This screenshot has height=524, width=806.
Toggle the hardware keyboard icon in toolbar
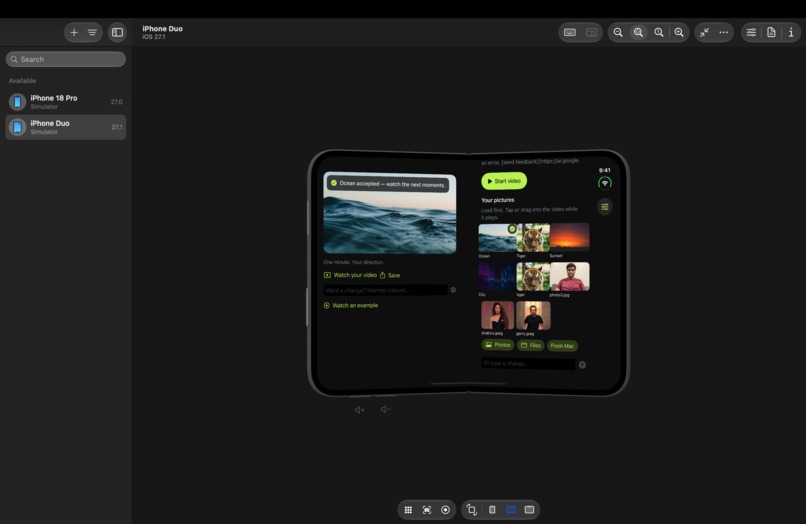tap(570, 32)
